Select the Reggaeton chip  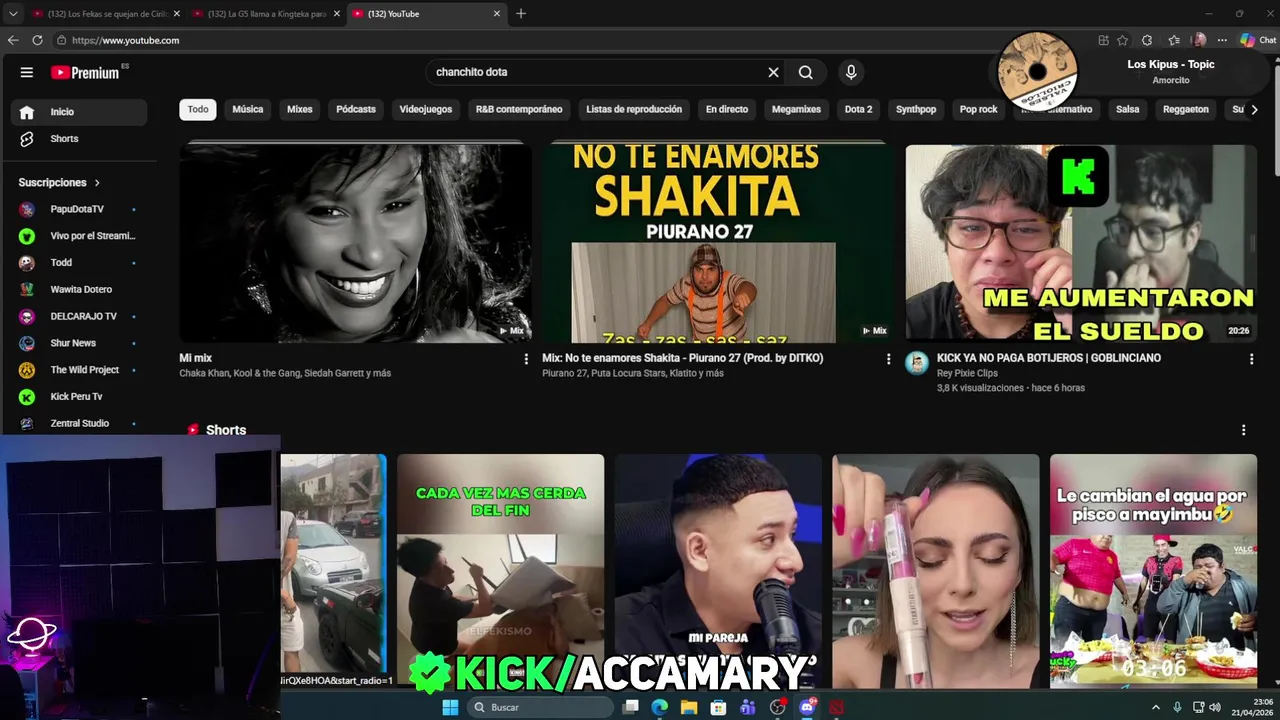pyautogui.click(x=1186, y=109)
